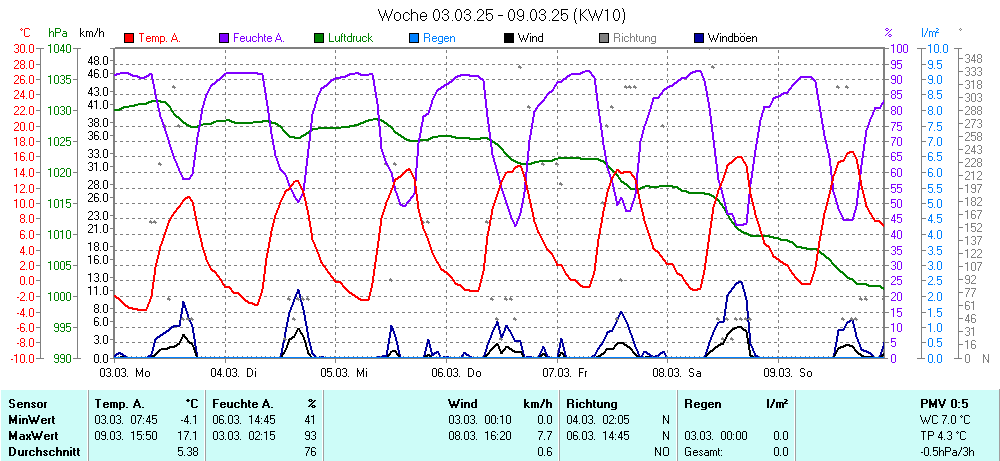
Task: Click the PMV 0:5 header
Action: [x=943, y=403]
